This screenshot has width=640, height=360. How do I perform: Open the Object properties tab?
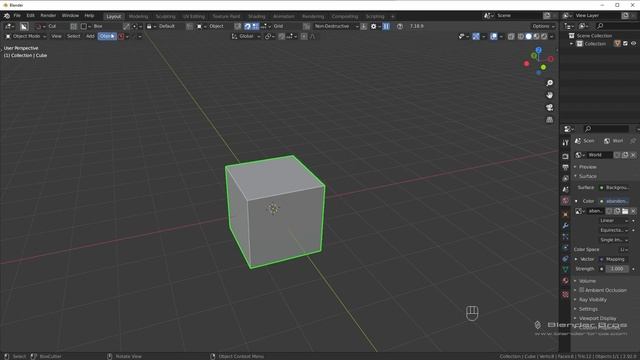point(565,214)
